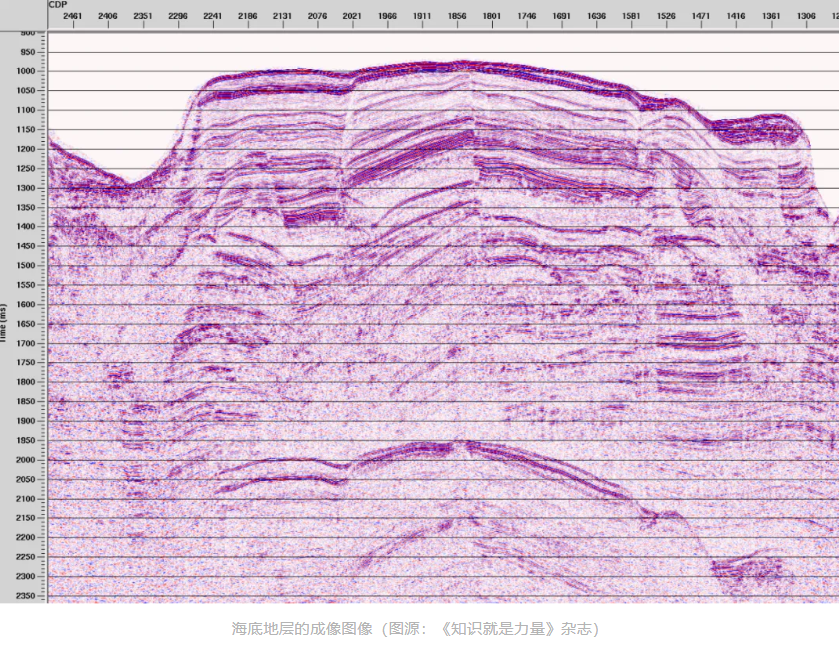Click the CDP axis header label
The height and width of the screenshot is (648, 839).
click(x=57, y=5)
